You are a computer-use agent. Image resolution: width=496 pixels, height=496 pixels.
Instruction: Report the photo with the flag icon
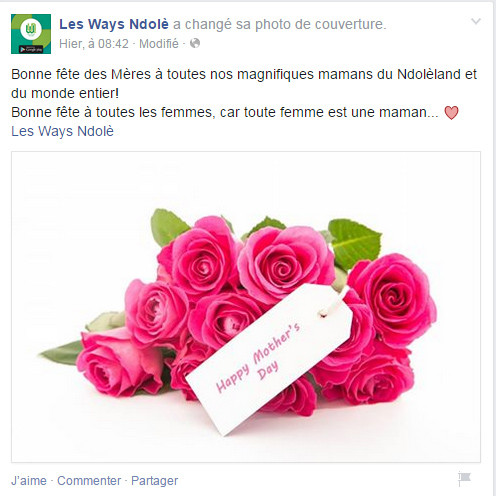[464, 479]
